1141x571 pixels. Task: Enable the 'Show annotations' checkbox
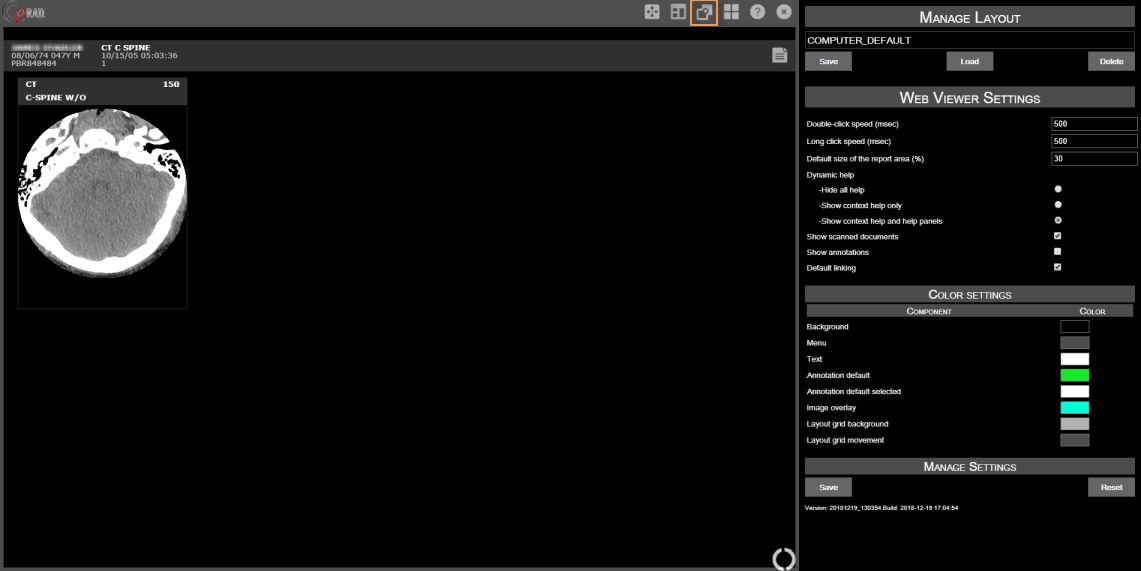pos(1058,252)
